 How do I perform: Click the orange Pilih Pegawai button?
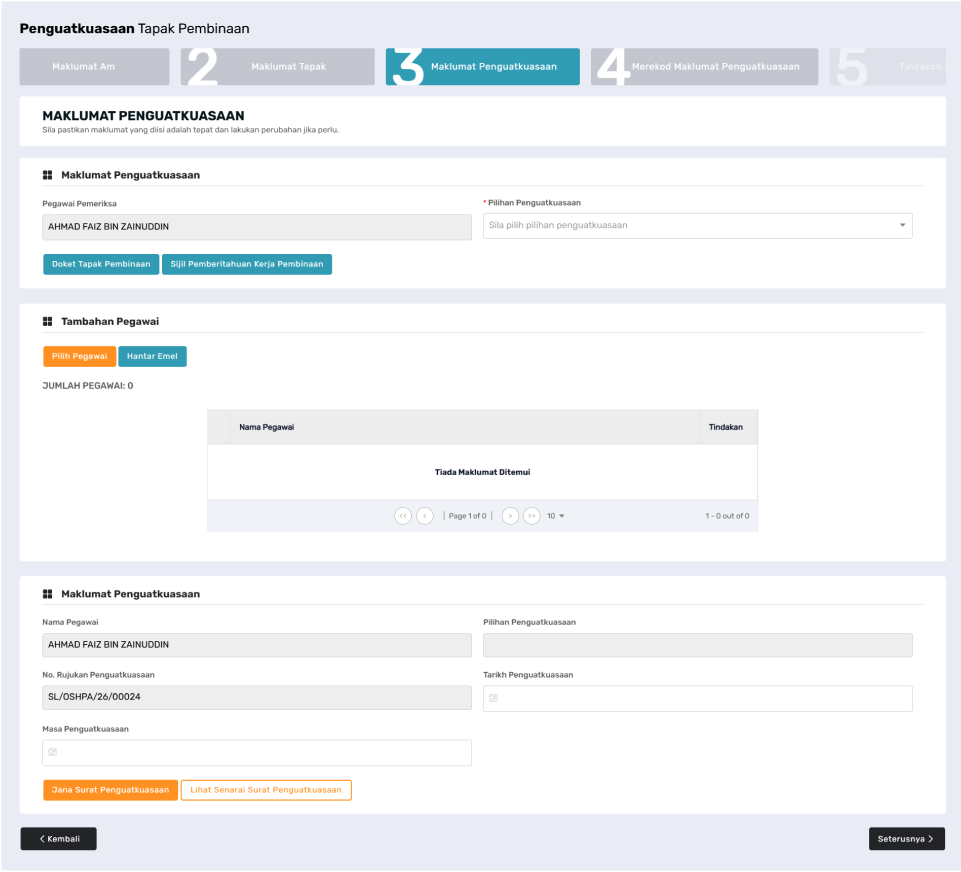tap(80, 356)
